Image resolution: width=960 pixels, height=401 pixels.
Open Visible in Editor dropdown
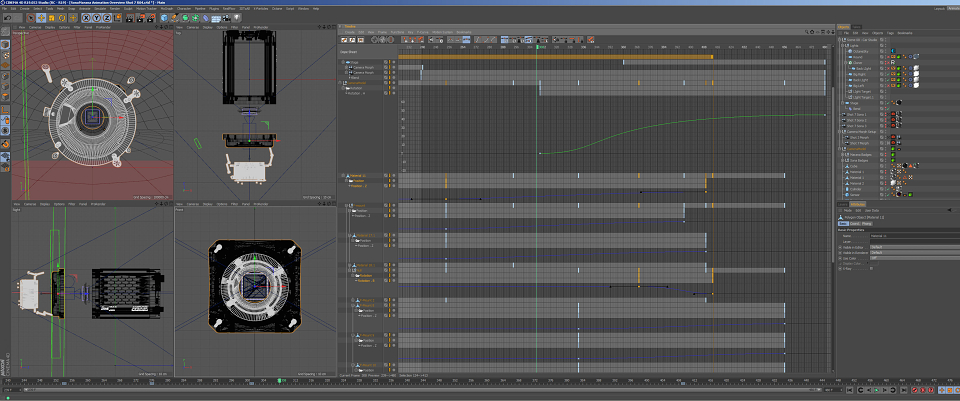pos(915,247)
